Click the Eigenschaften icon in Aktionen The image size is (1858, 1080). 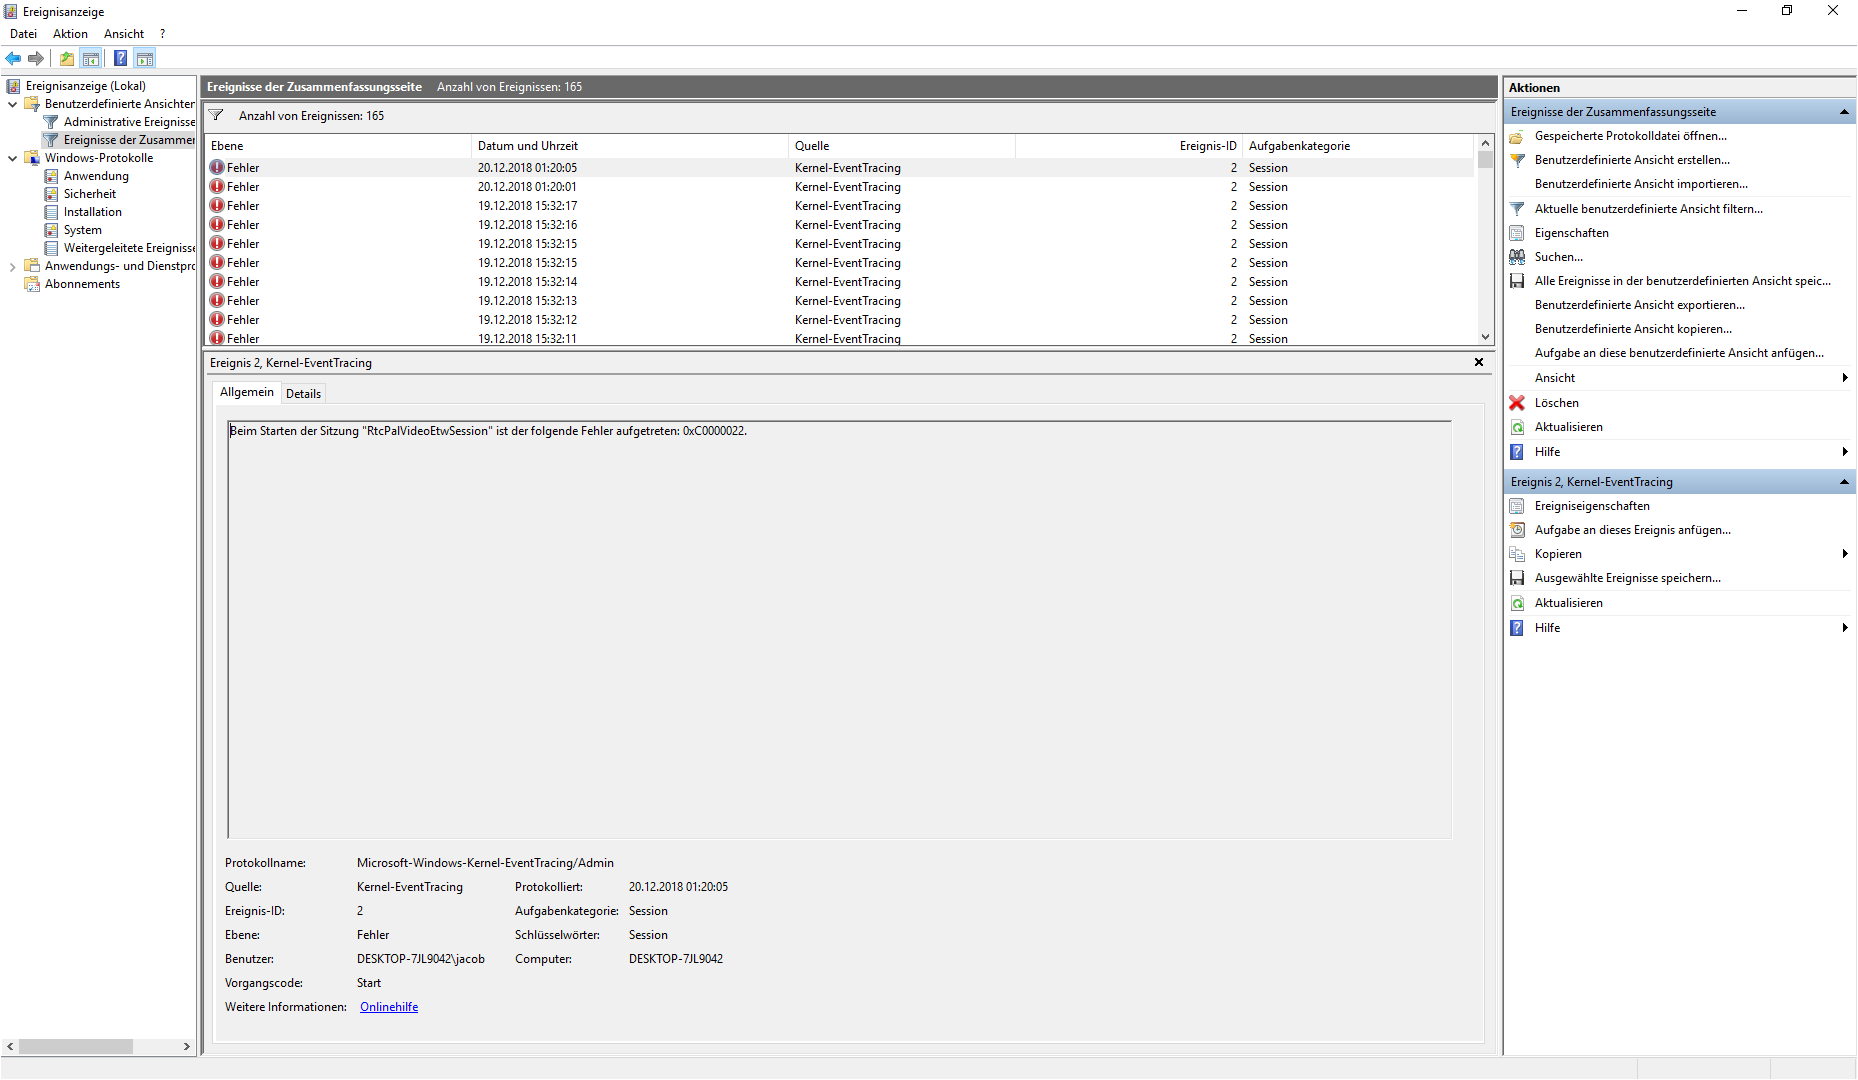(1517, 233)
